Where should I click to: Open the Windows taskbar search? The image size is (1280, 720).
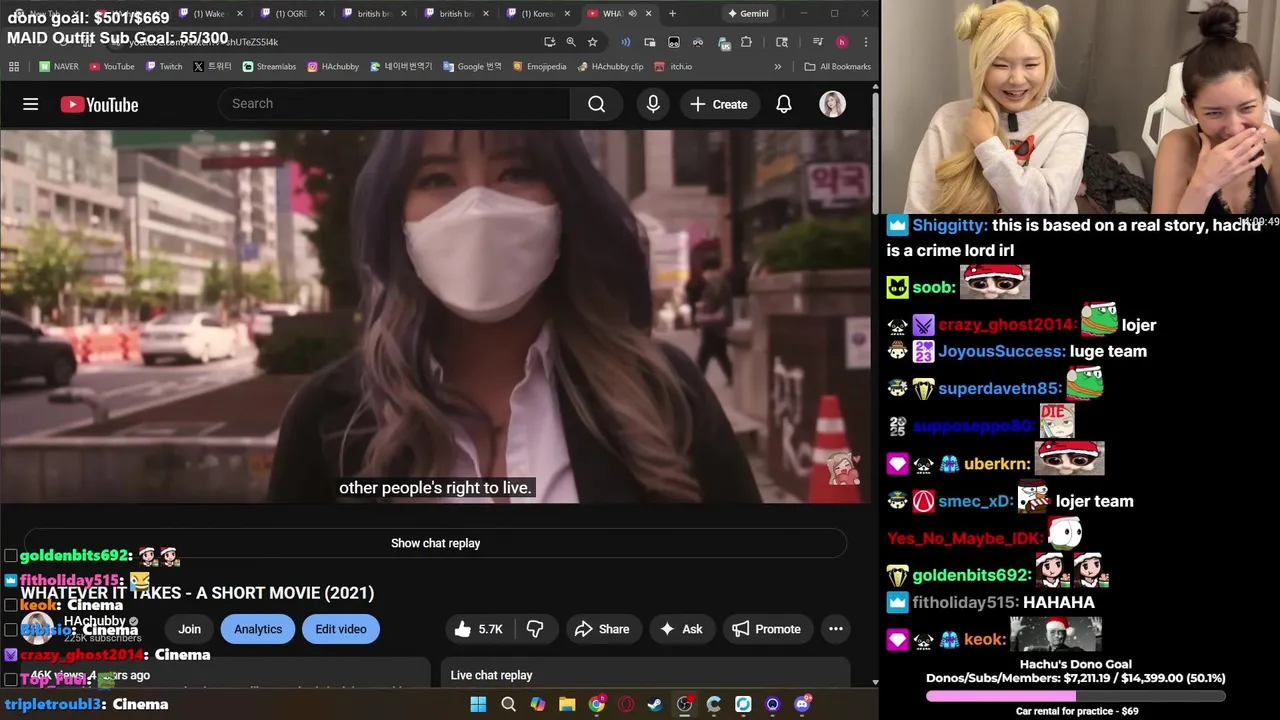coord(508,704)
